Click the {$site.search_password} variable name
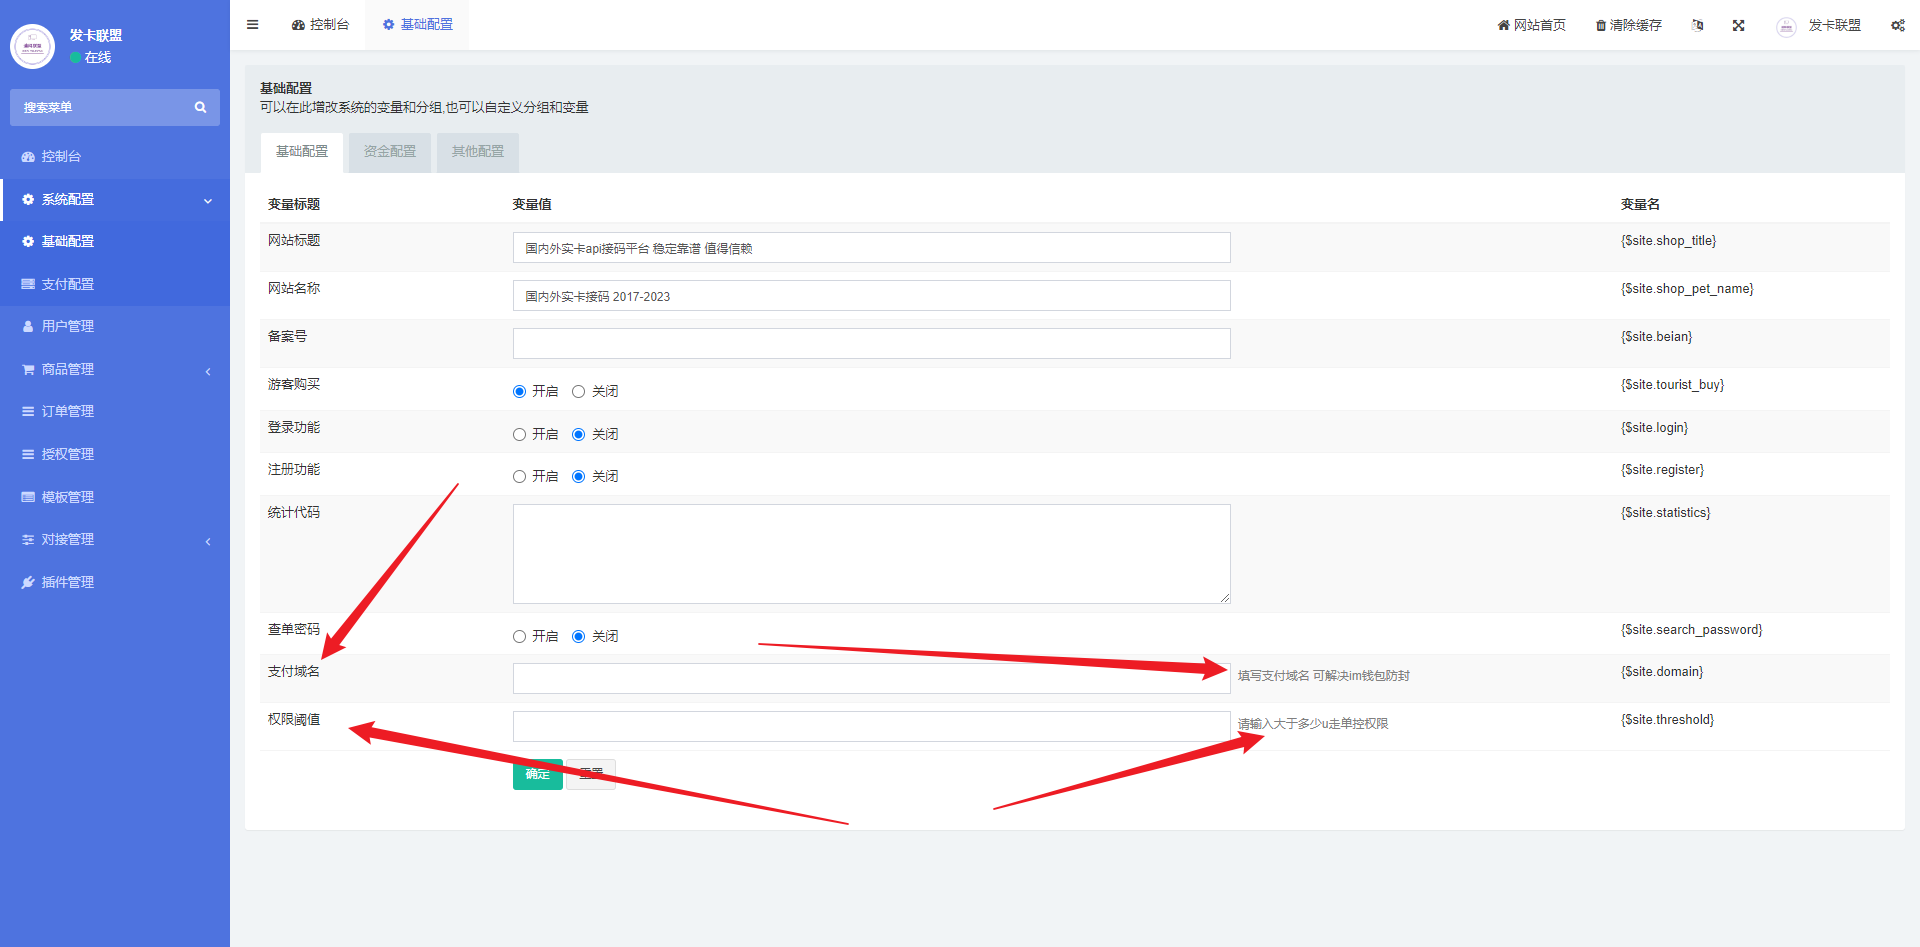 (x=1691, y=630)
